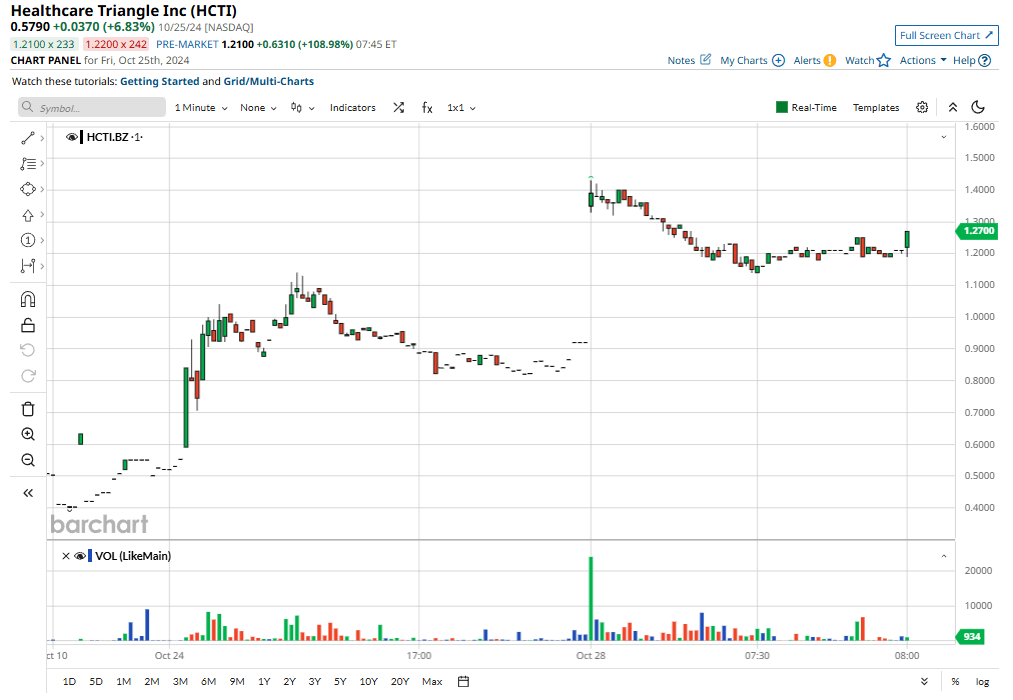Select the 20Y time range

coord(400,681)
